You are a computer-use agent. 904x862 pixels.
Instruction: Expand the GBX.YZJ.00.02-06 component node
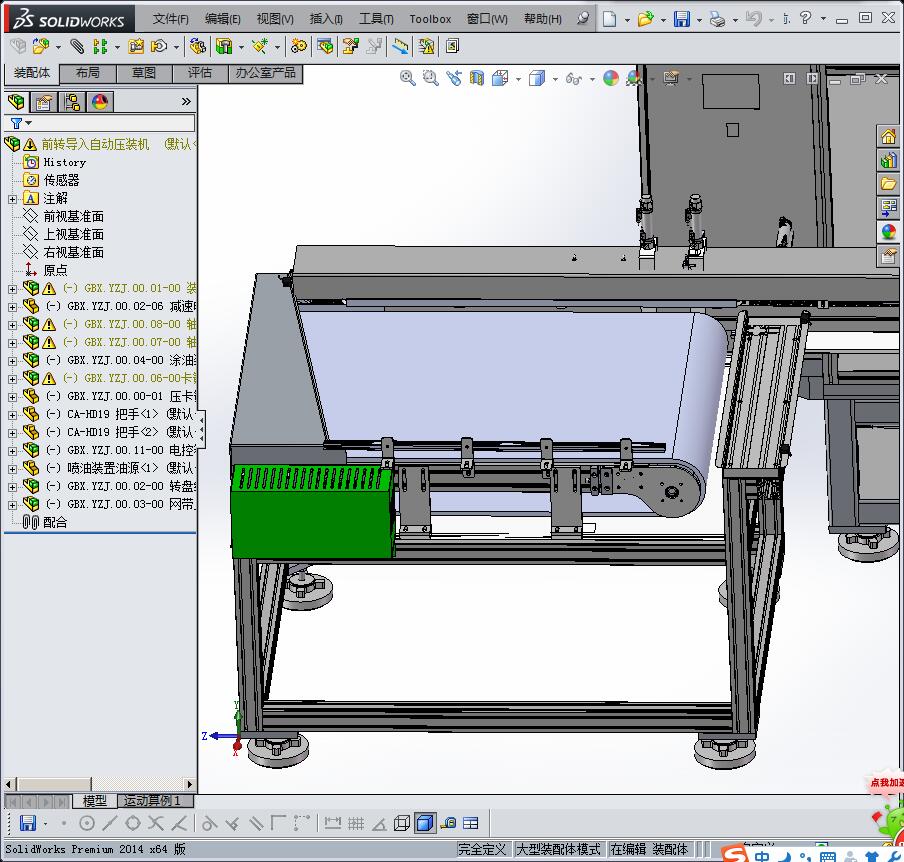click(x=12, y=306)
